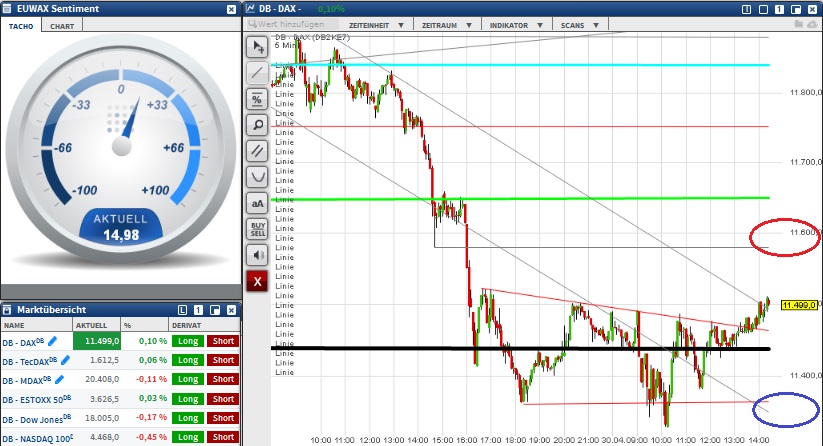Open the DB - DAX instrument link
The width and height of the screenshot is (823, 446).
pyautogui.click(x=23, y=342)
